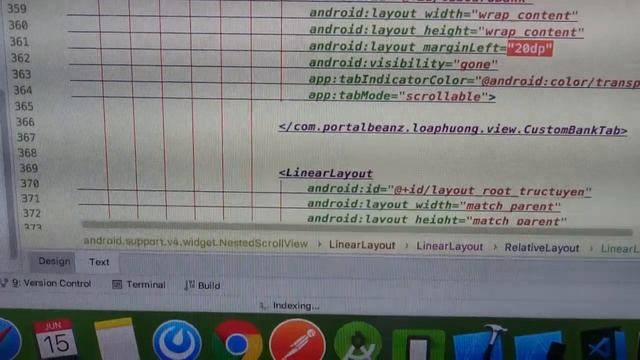Launch Google Chrome from the dock
The height and width of the screenshot is (360, 640).
(x=238, y=341)
